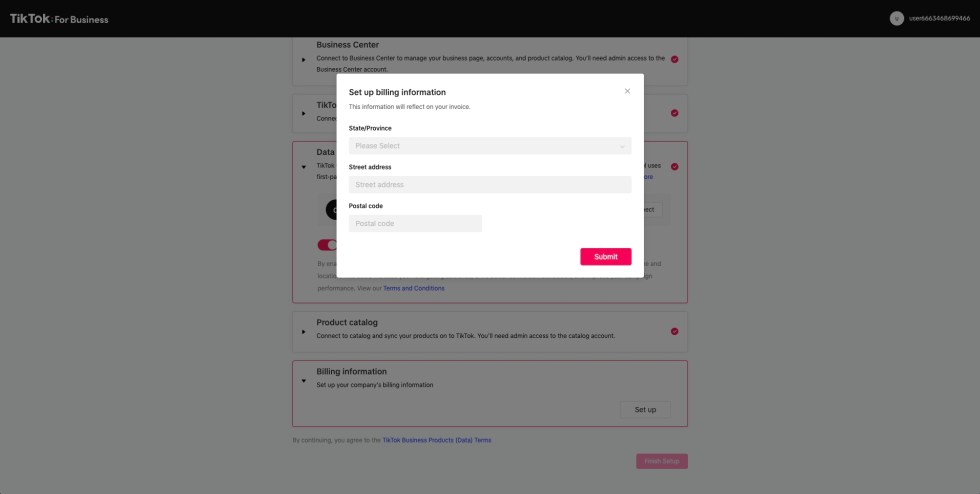Click the Postal code input field
Viewport: 980px width, 494px height.
[415, 223]
